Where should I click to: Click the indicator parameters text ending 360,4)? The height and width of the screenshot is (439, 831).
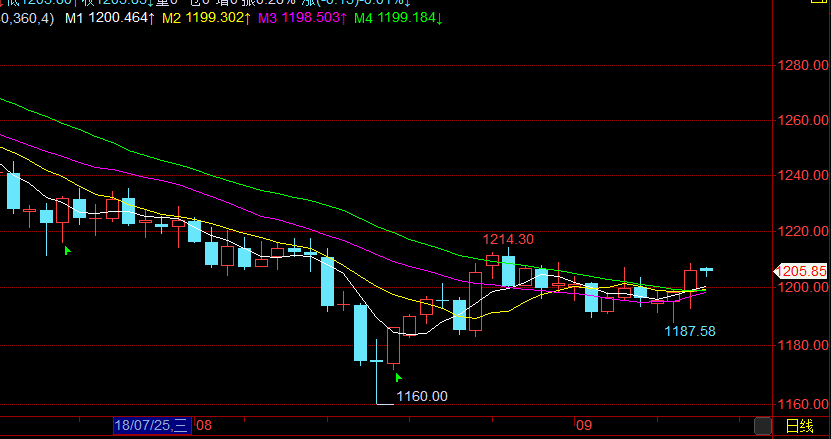27,19
